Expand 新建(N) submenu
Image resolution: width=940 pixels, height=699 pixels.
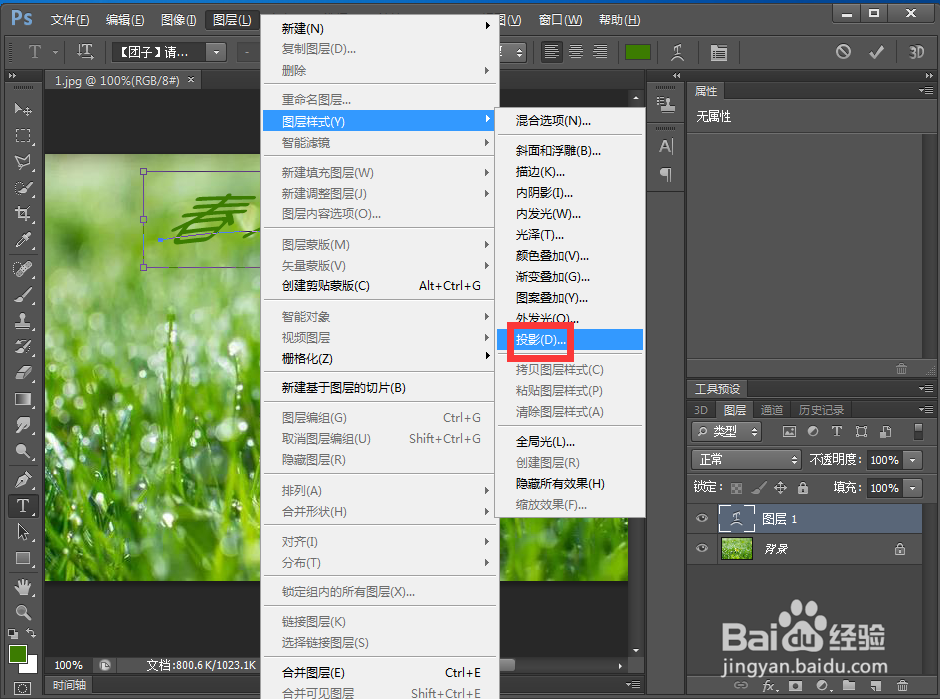point(381,28)
